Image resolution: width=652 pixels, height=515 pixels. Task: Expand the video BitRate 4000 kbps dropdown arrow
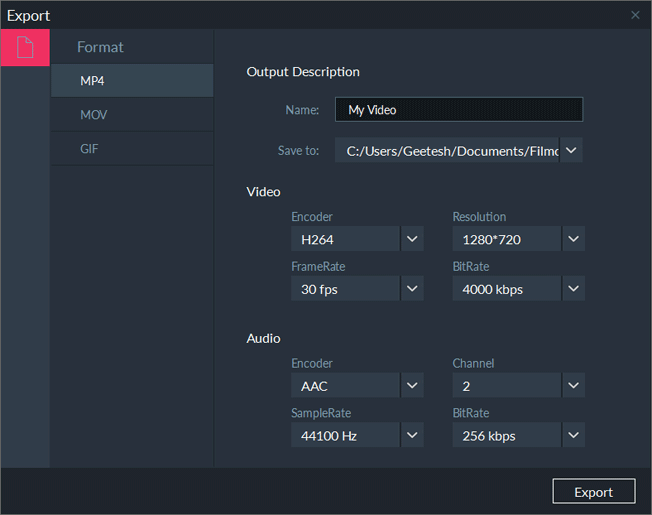(x=573, y=288)
